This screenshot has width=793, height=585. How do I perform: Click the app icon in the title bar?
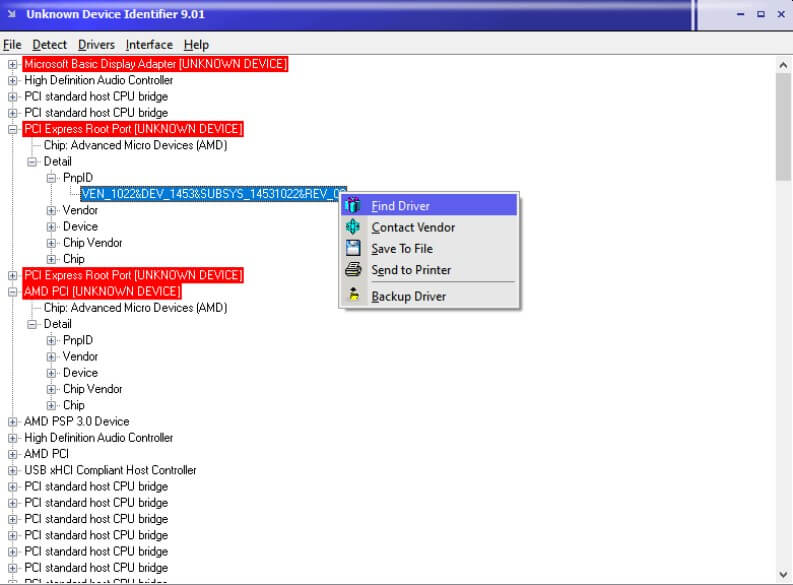click(x=12, y=14)
